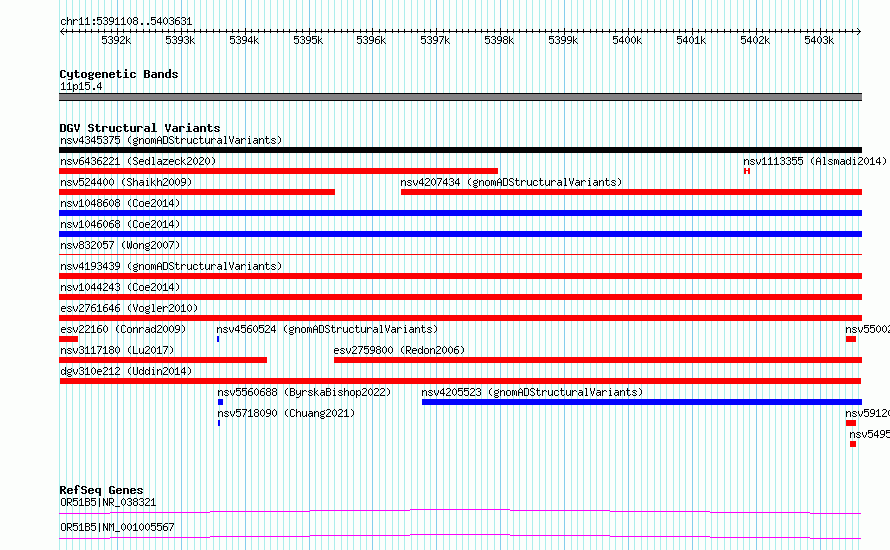Select the 5393k ruler position label

coord(180,40)
